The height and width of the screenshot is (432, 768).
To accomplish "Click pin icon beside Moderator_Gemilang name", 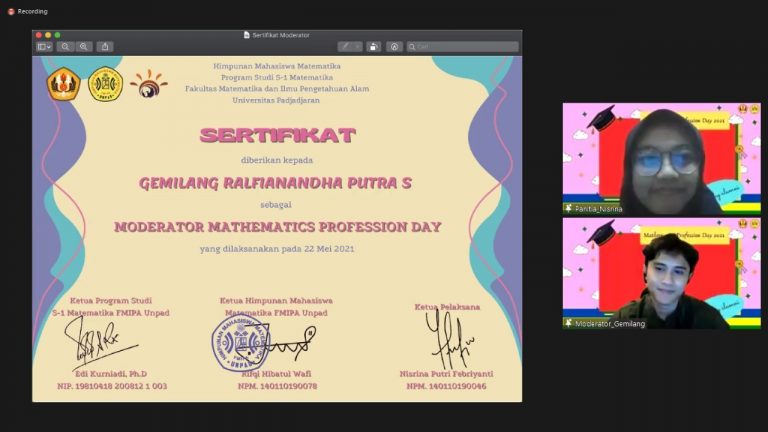I will coord(568,323).
